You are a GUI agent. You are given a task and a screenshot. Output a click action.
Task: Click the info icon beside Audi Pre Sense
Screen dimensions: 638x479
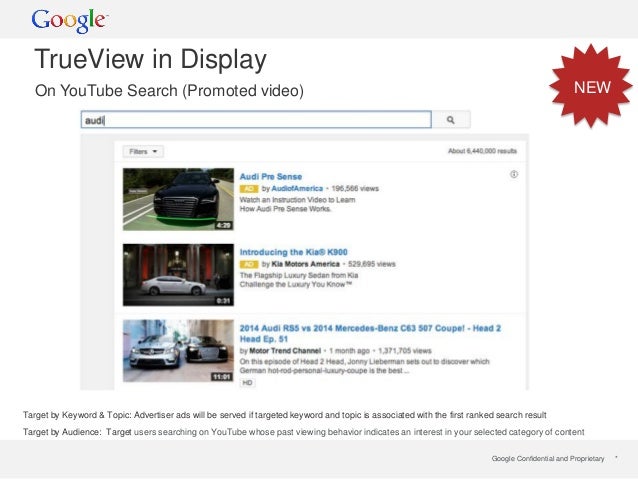click(514, 175)
